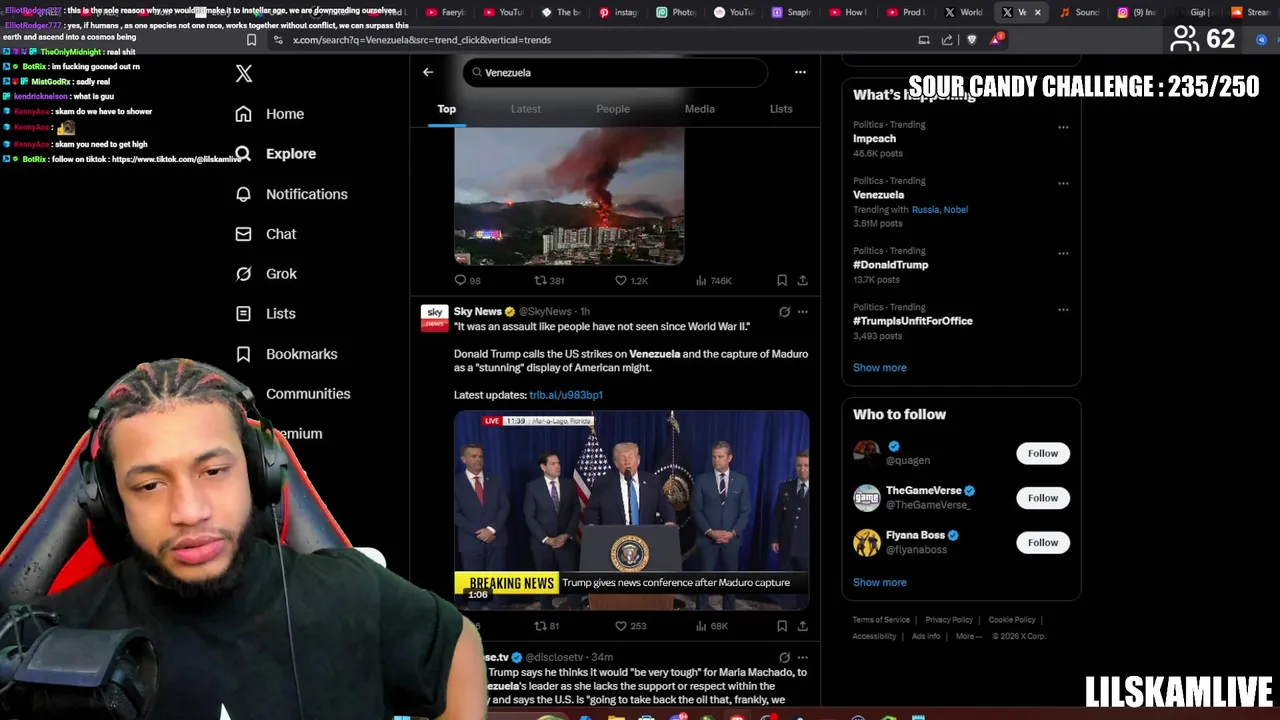
Task: Open more options on disclosetv post
Action: 802,657
